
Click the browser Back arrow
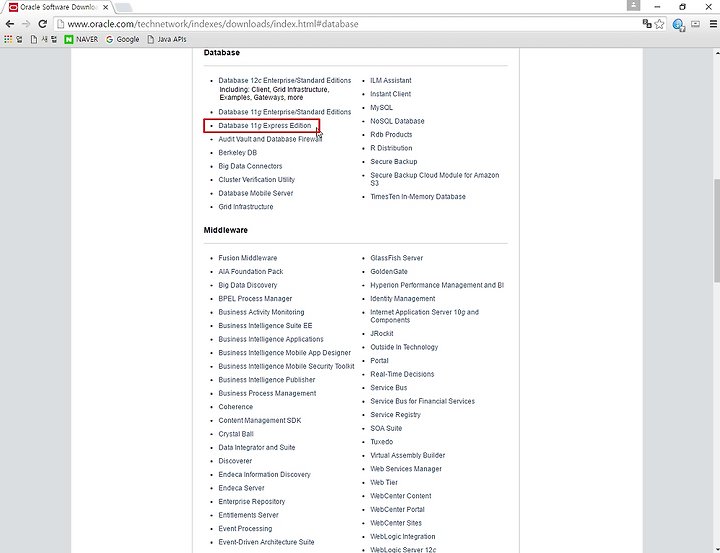pos(10,24)
